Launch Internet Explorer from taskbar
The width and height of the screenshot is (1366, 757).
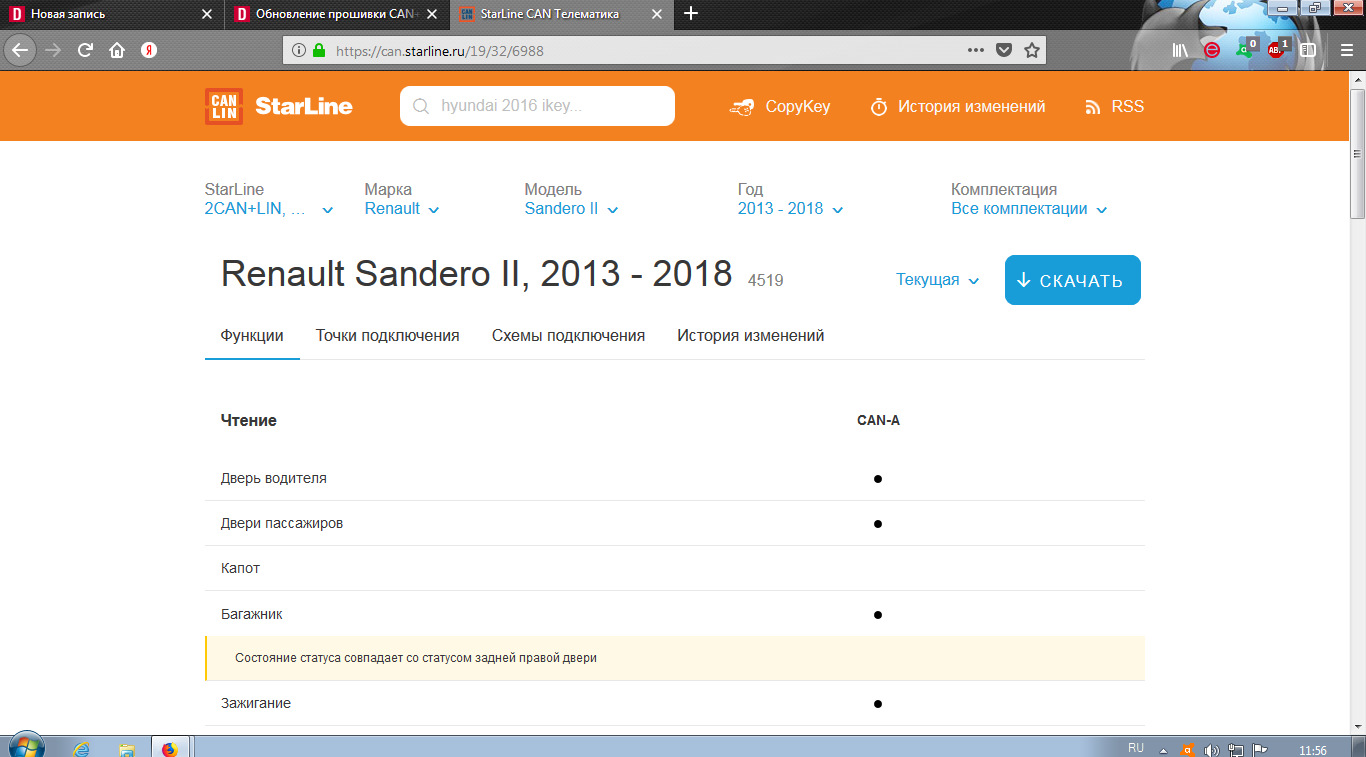click(x=82, y=748)
